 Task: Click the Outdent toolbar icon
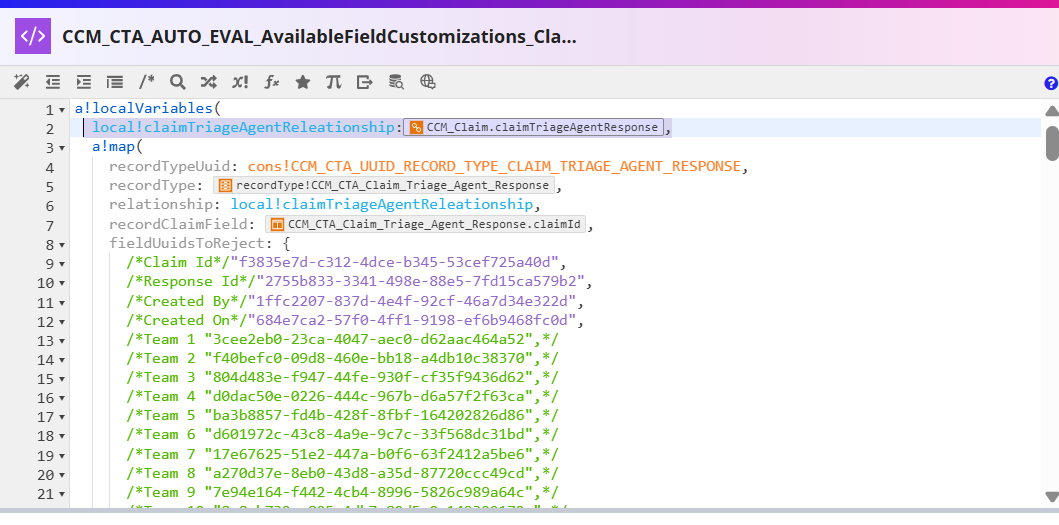tap(53, 82)
